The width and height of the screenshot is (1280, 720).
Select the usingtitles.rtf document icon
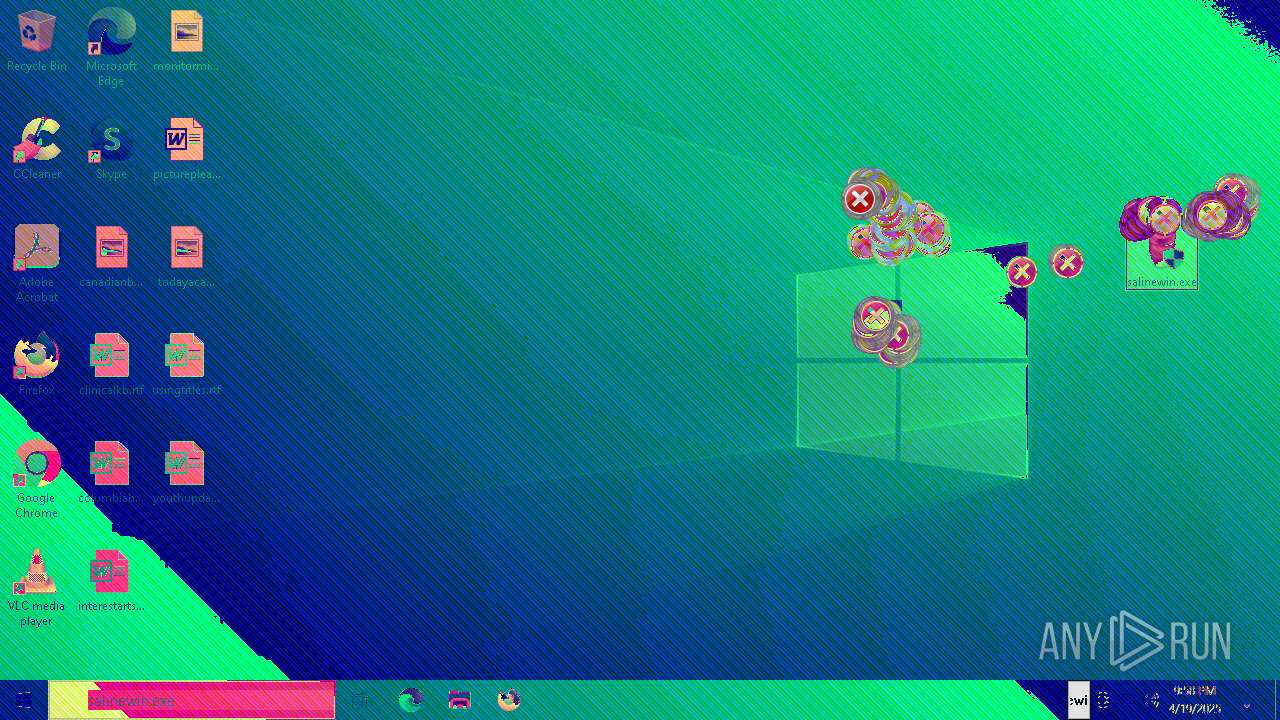point(186,365)
